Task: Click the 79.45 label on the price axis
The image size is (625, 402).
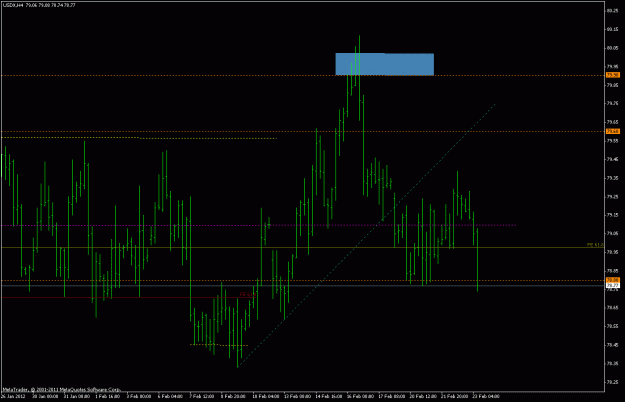Action: 612,159
